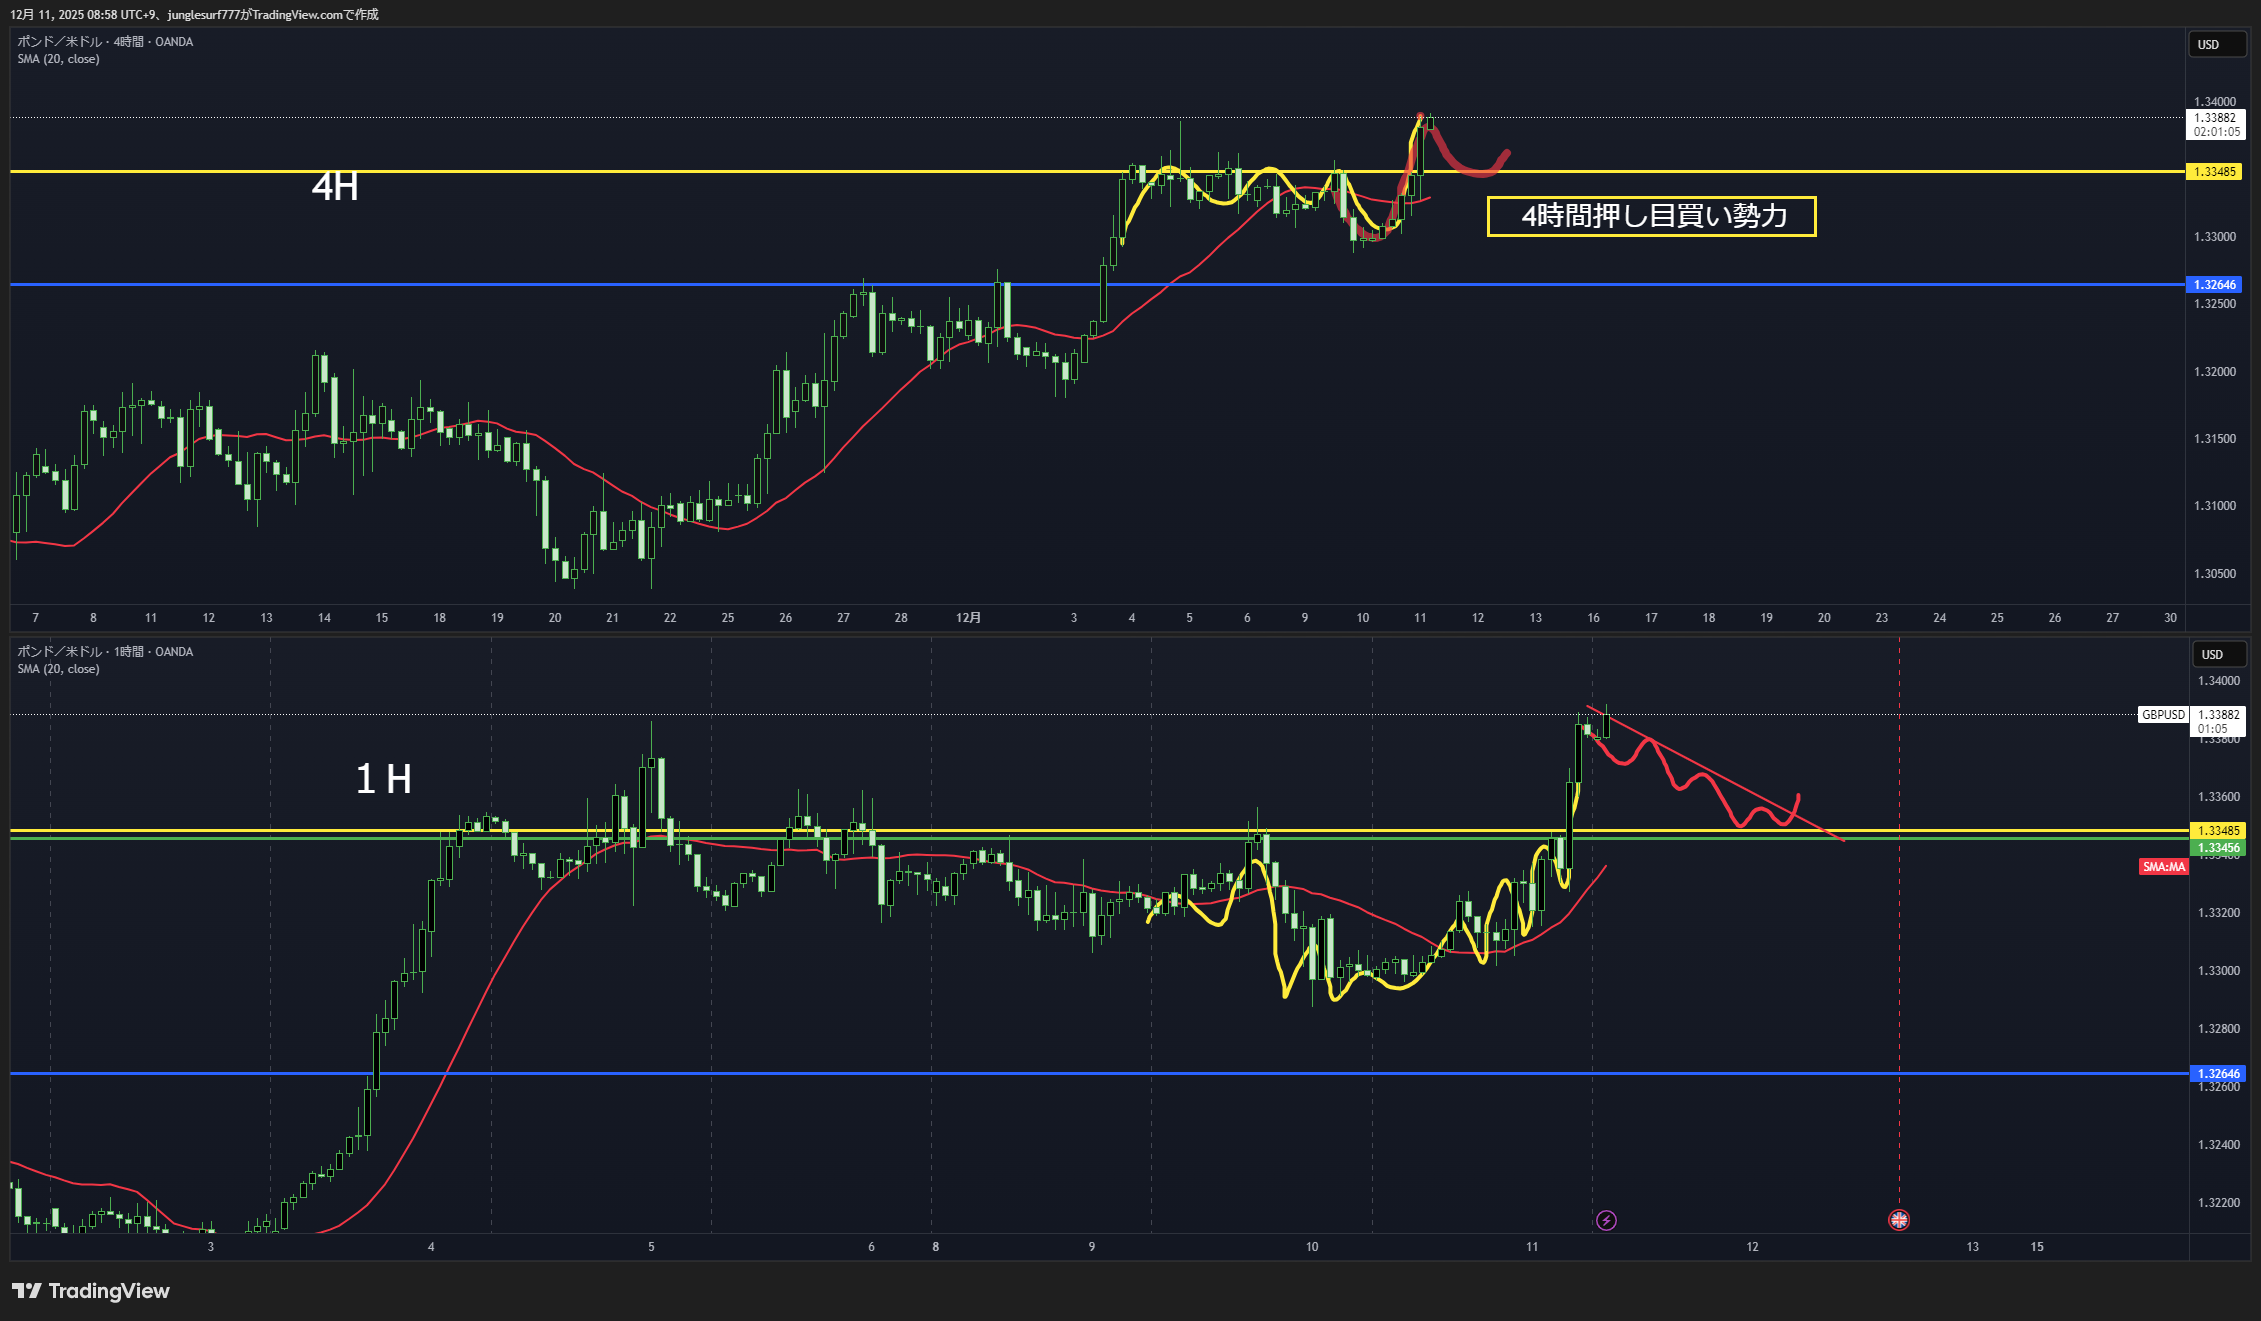Click the SMA (20, close) legend on the 1-hour chart
The width and height of the screenshot is (2261, 1321).
click(x=58, y=669)
